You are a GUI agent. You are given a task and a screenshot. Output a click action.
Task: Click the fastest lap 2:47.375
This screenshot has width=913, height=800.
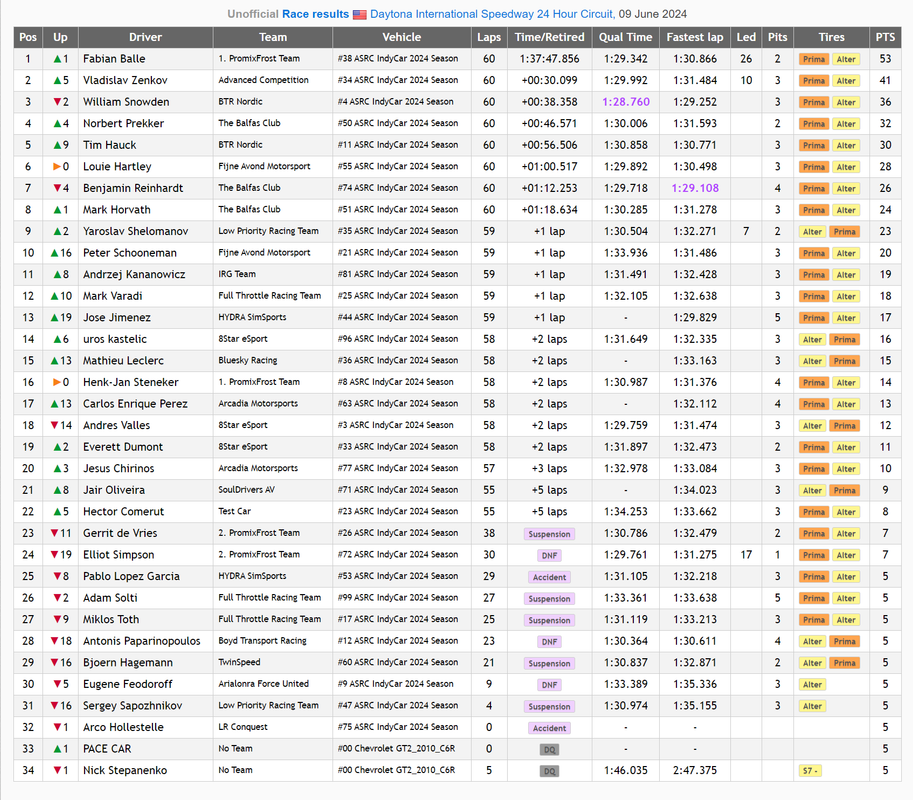point(695,770)
